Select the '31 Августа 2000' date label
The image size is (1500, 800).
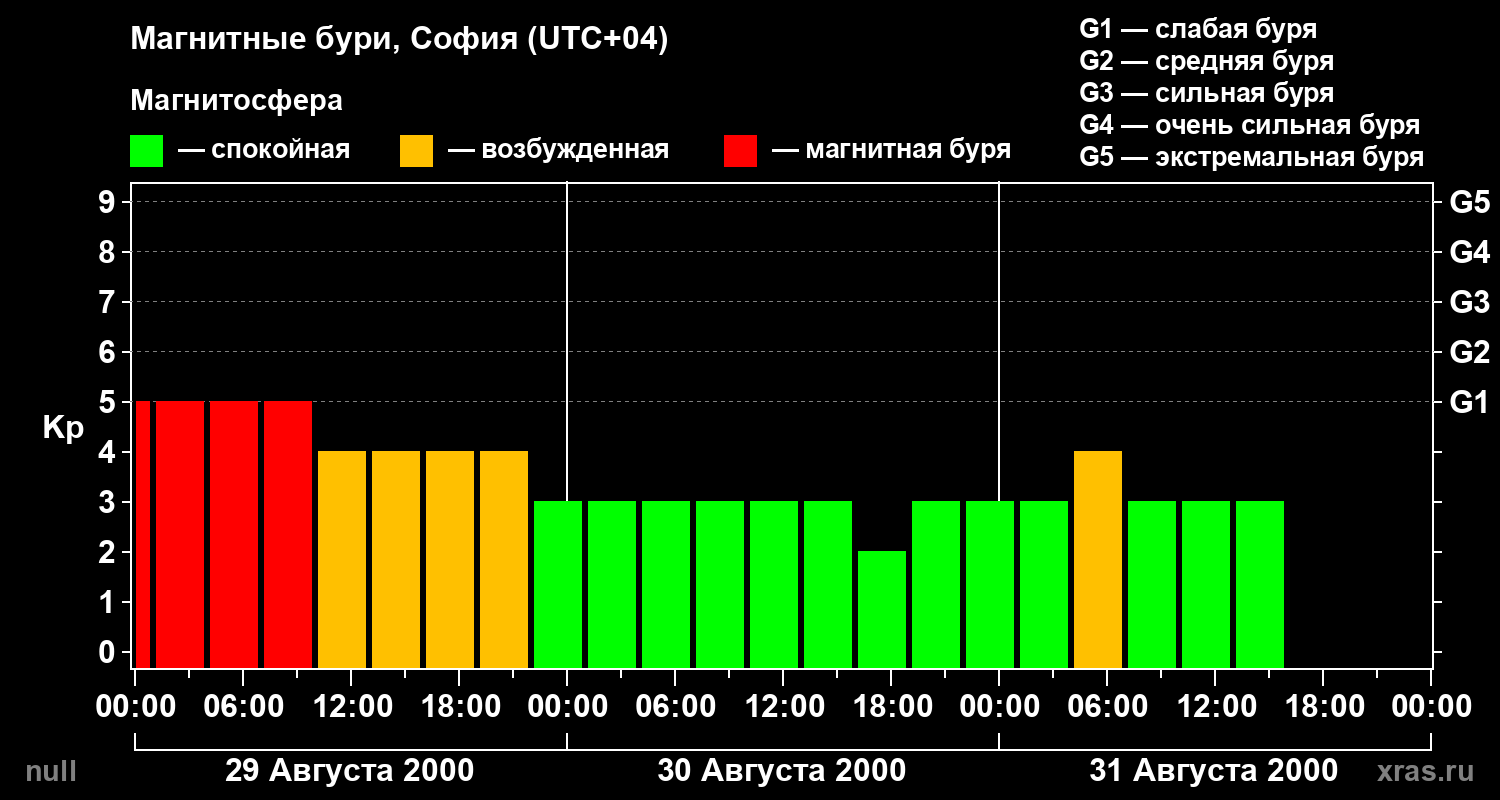[1213, 771]
